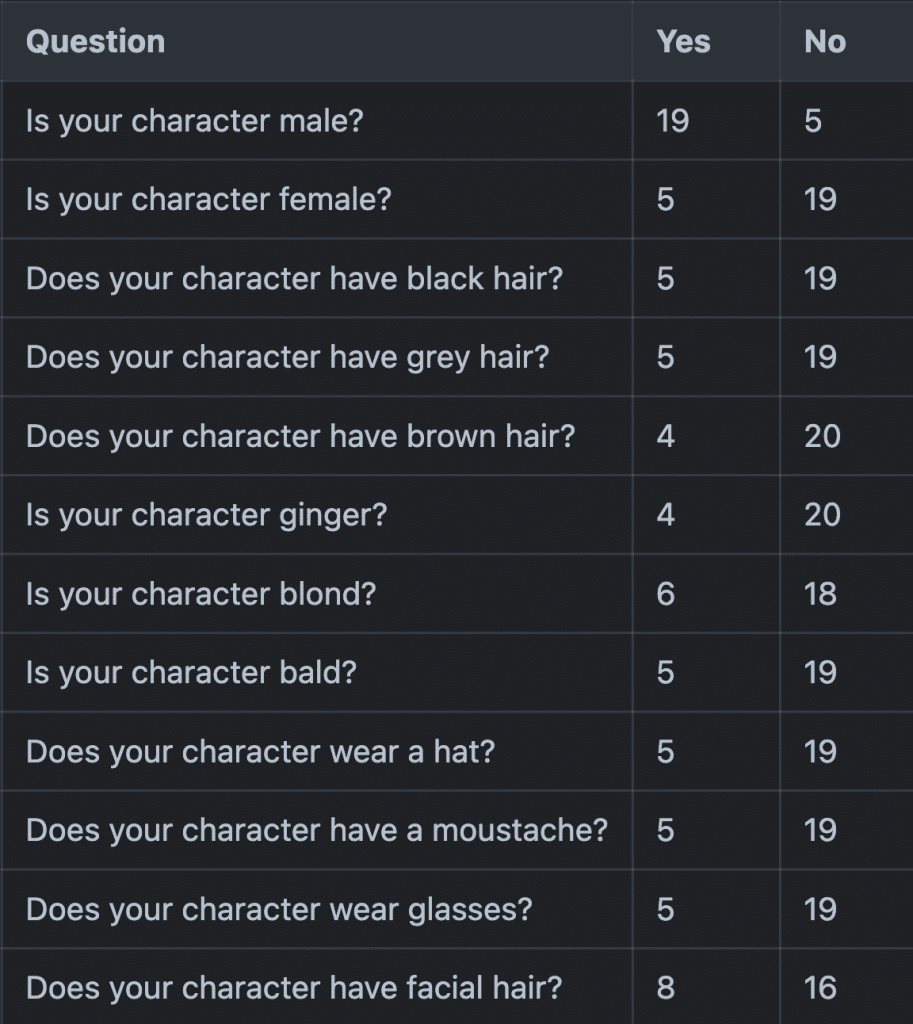
Task: Select the 'Is your character male?' row text
Action: point(194,121)
